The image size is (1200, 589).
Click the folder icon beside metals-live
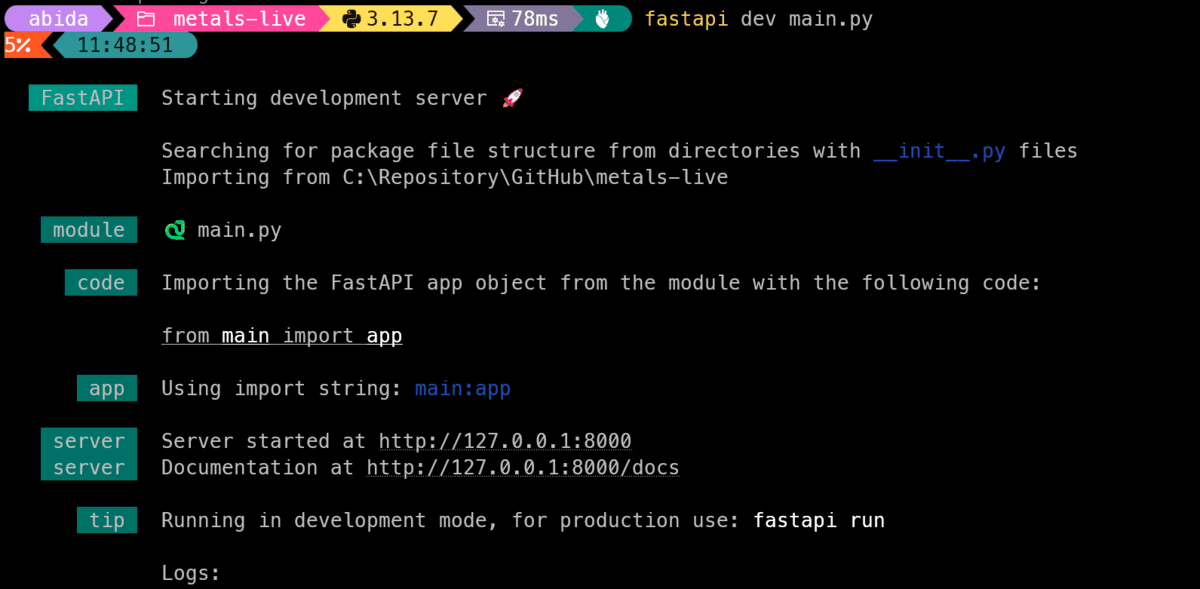pos(146,19)
